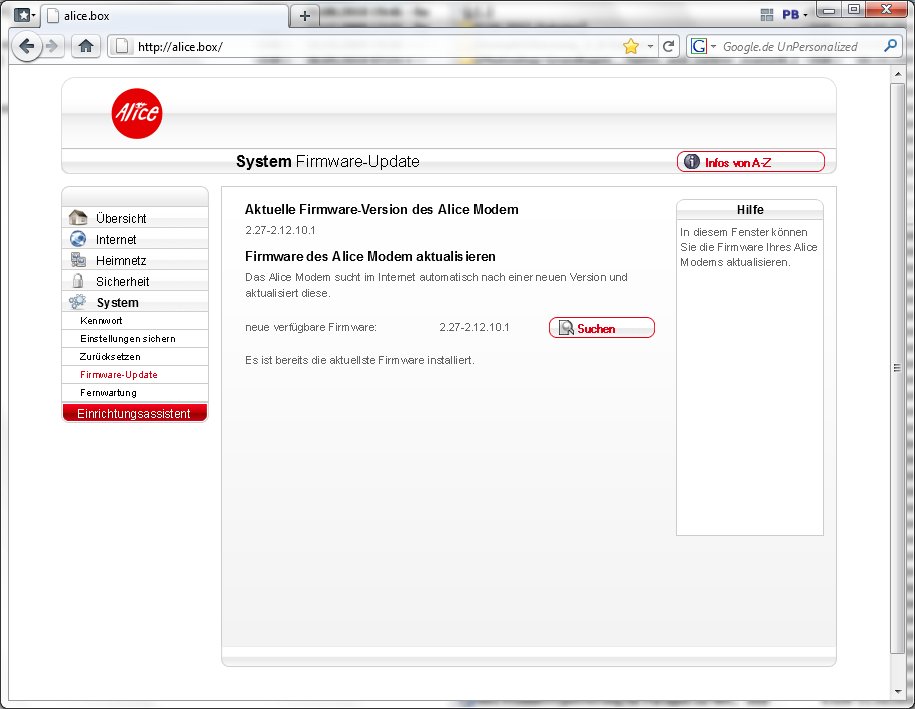Start the Einrichtungsassistent
This screenshot has width=915, height=709.
click(134, 413)
